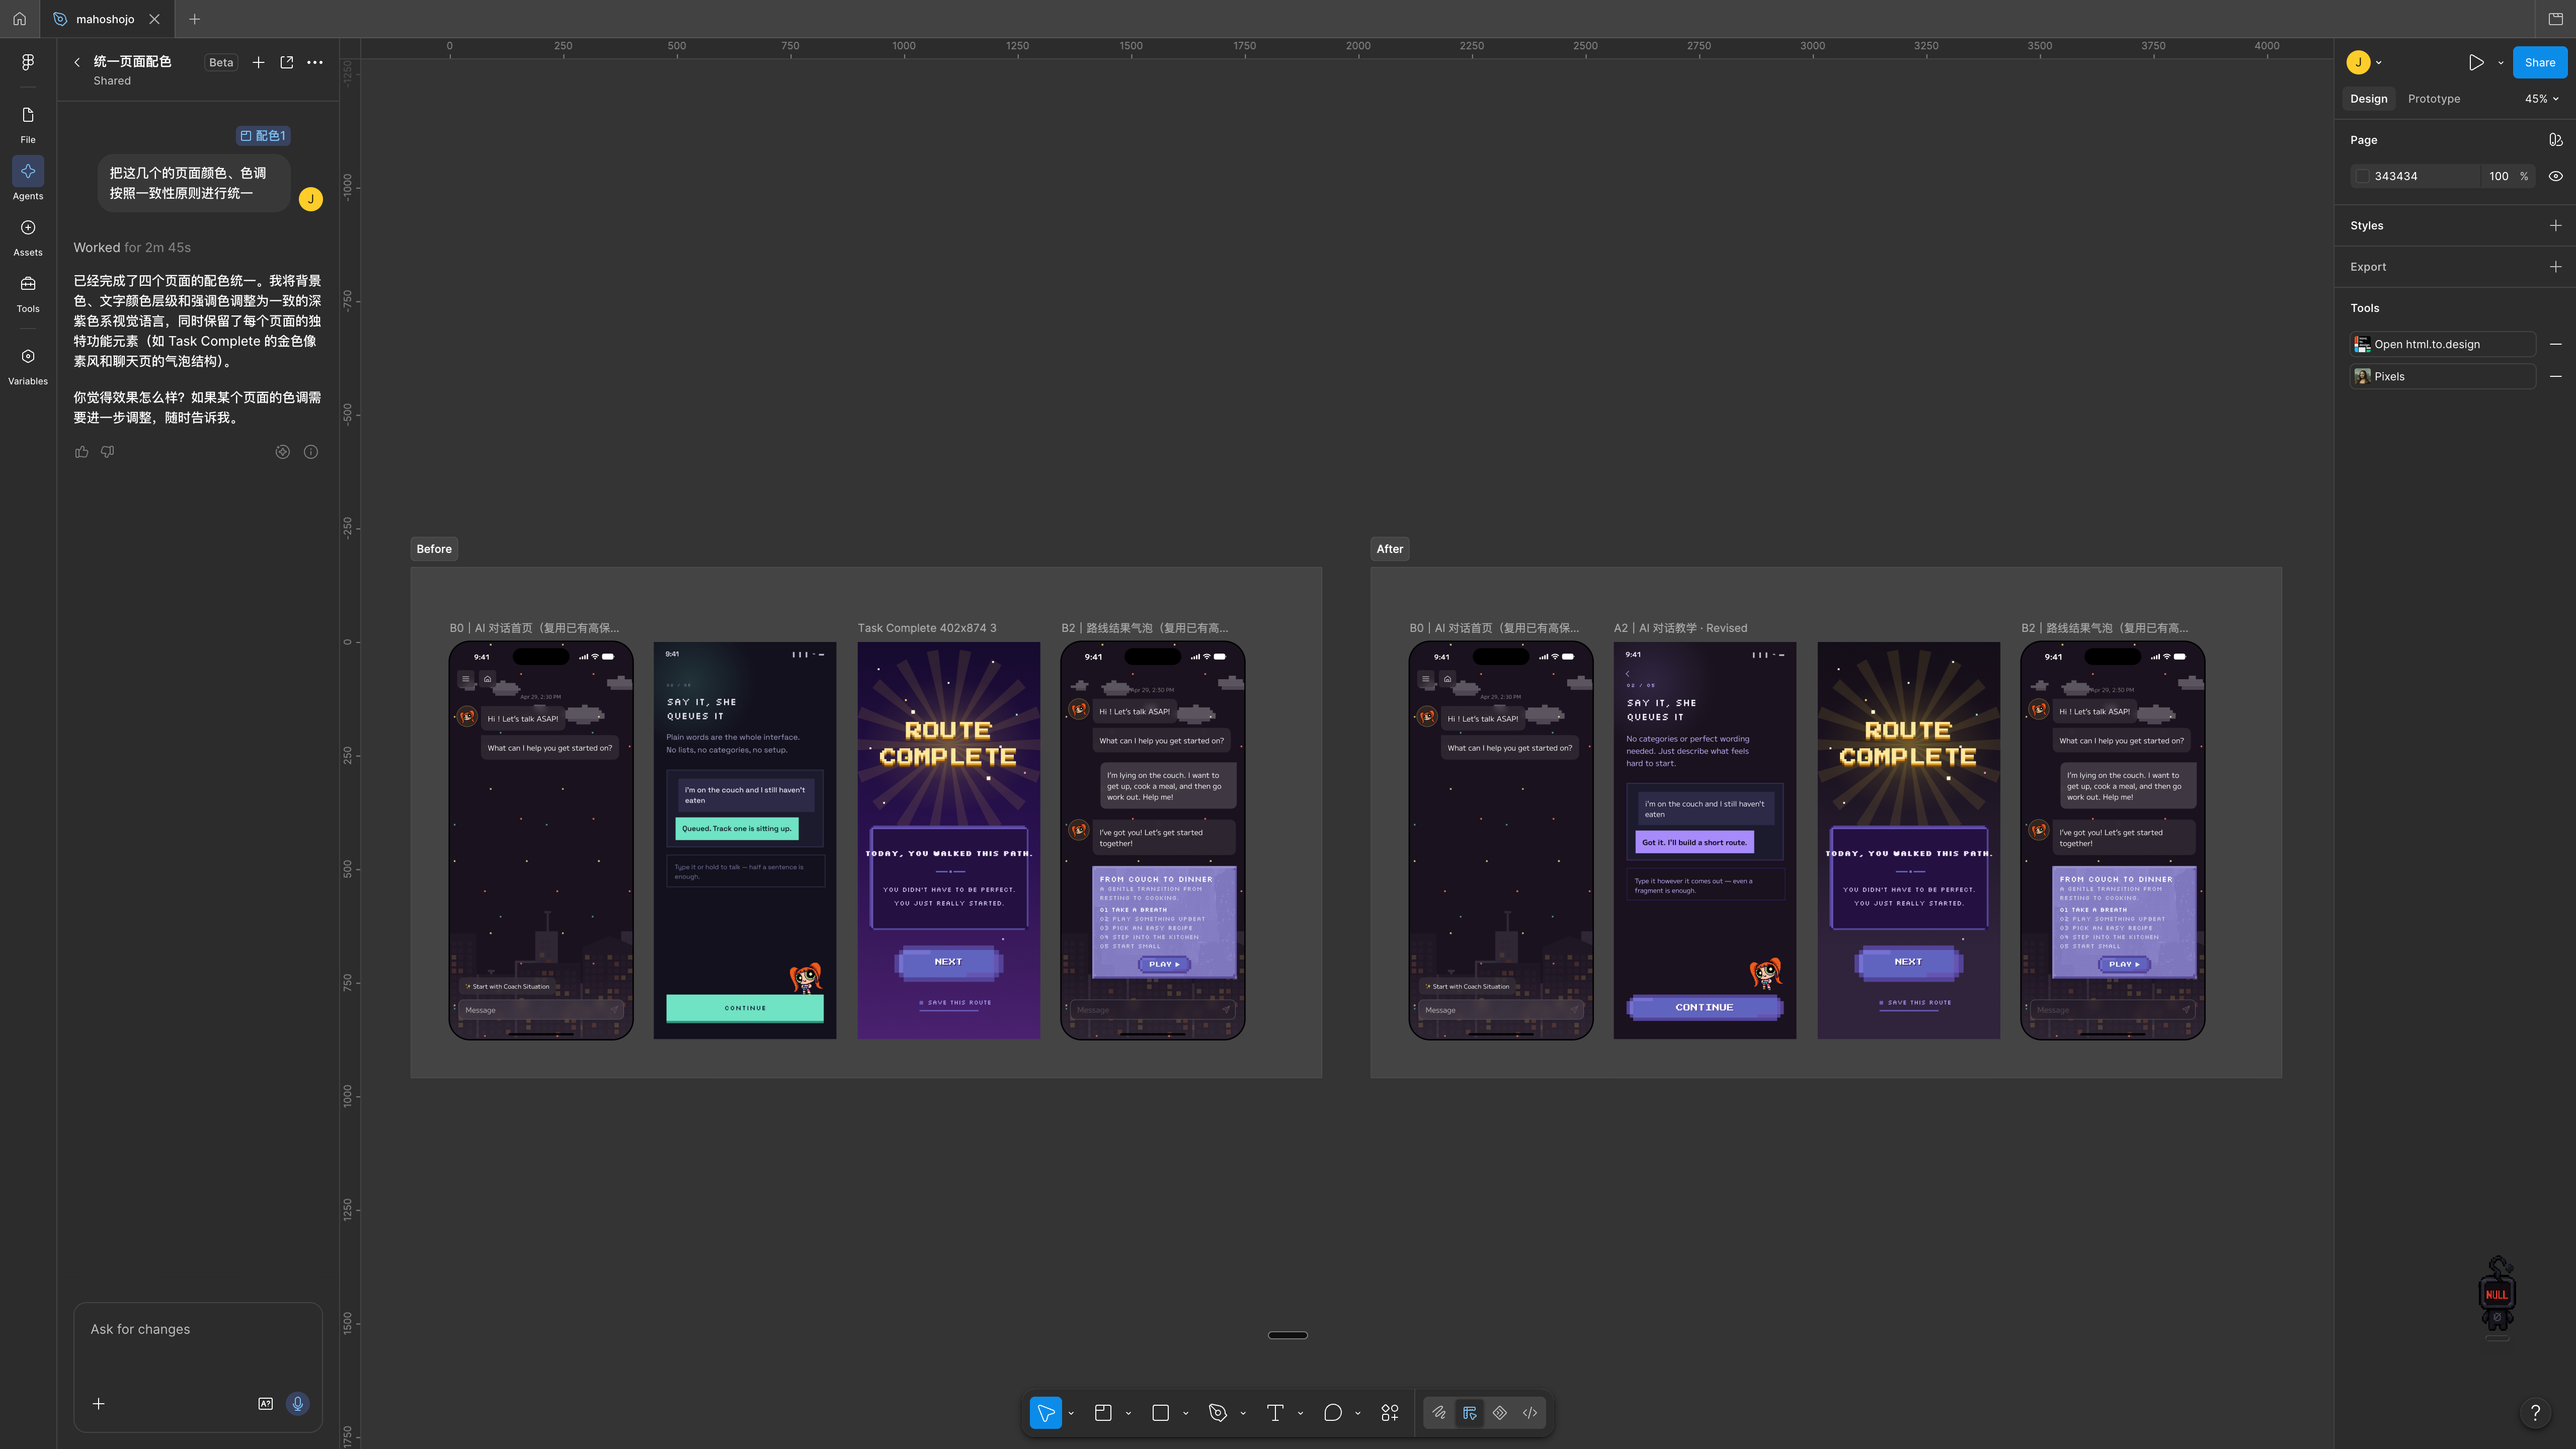Open the help question mark button
2576x1449 pixels.
2535,1412
